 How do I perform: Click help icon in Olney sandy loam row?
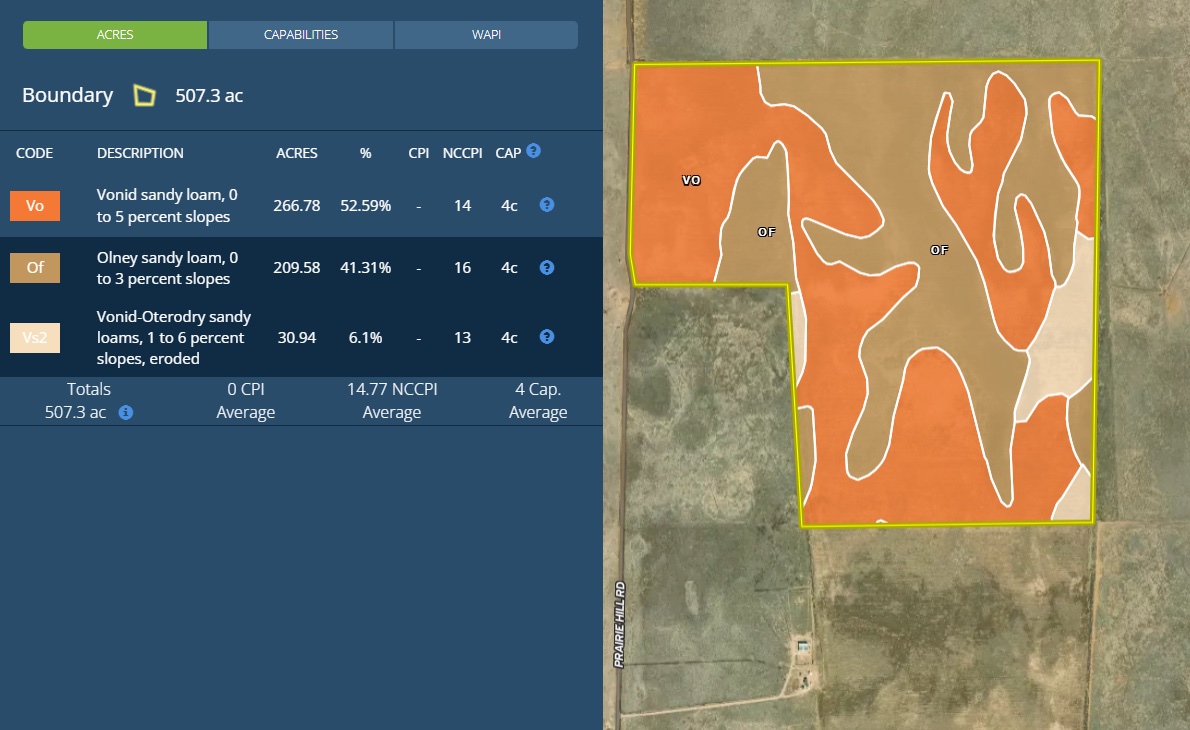547,268
